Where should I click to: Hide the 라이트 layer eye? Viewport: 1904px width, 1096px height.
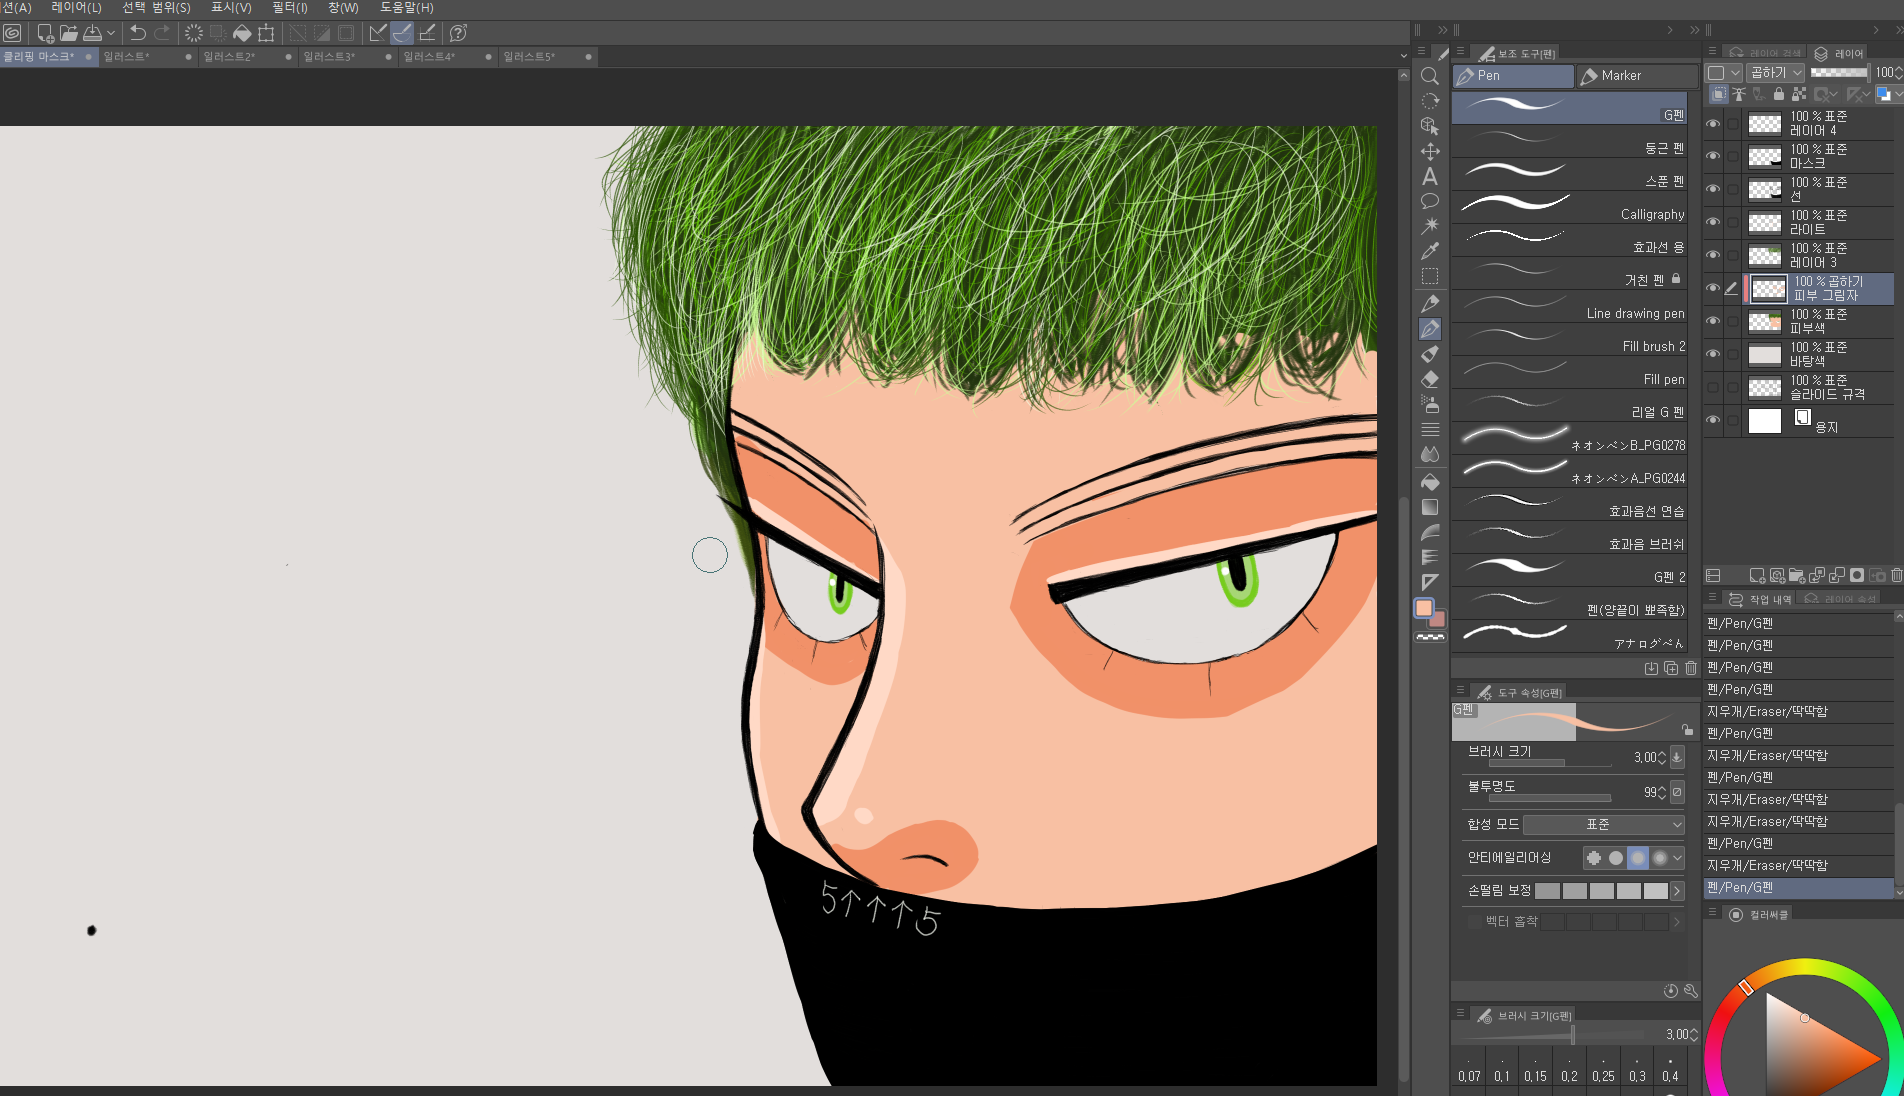(1713, 222)
